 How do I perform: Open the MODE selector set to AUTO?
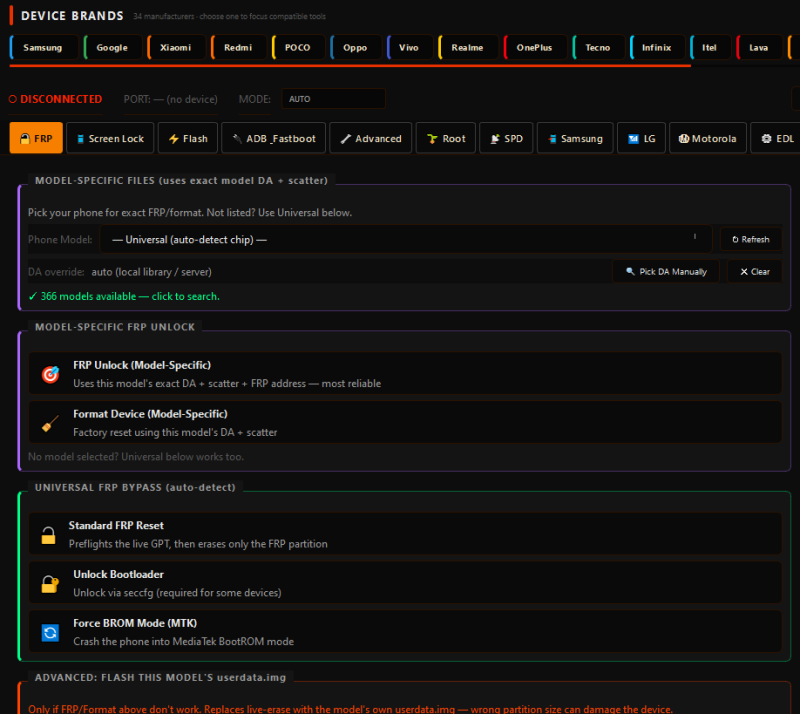pyautogui.click(x=333, y=99)
